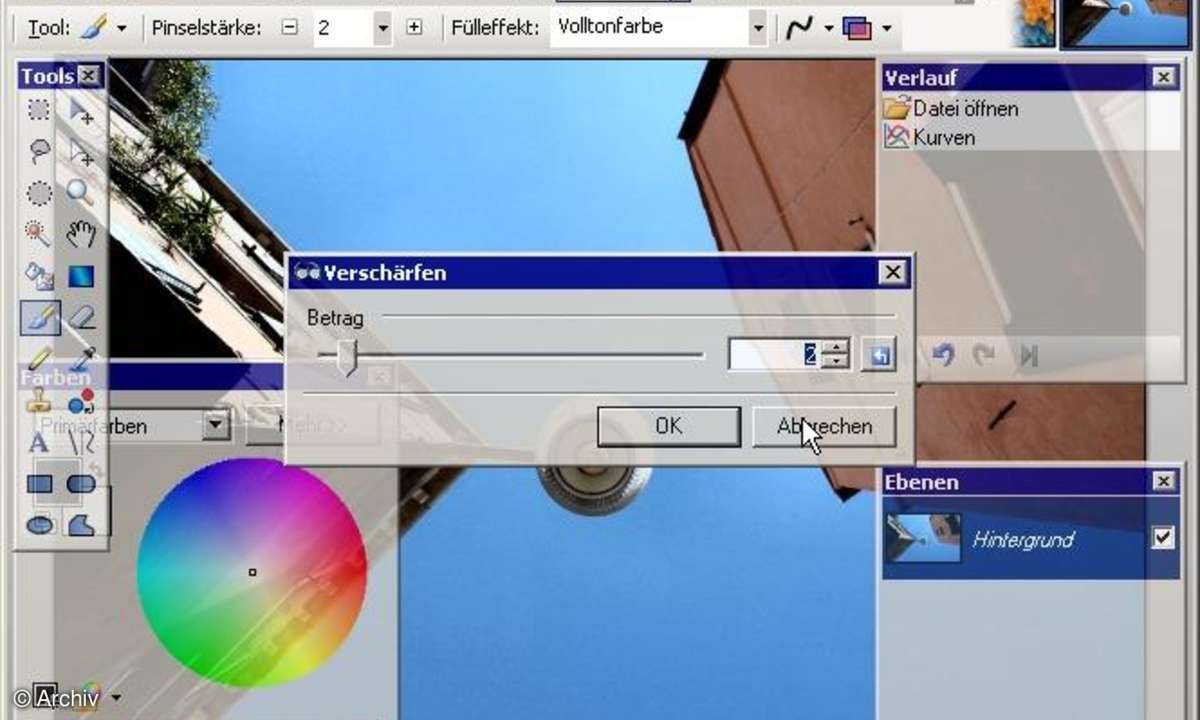Image resolution: width=1200 pixels, height=720 pixels.
Task: Select the Recolor tool
Action: tap(81, 402)
